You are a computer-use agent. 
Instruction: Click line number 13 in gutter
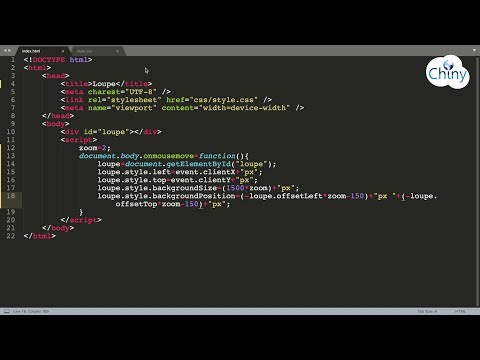click(11, 156)
